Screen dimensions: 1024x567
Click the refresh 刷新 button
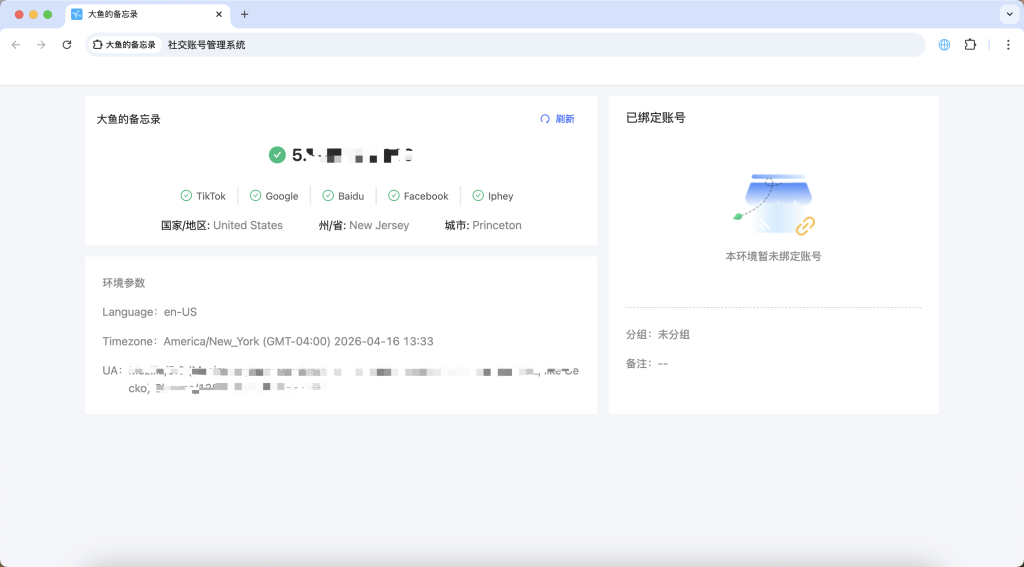pyautogui.click(x=557, y=119)
